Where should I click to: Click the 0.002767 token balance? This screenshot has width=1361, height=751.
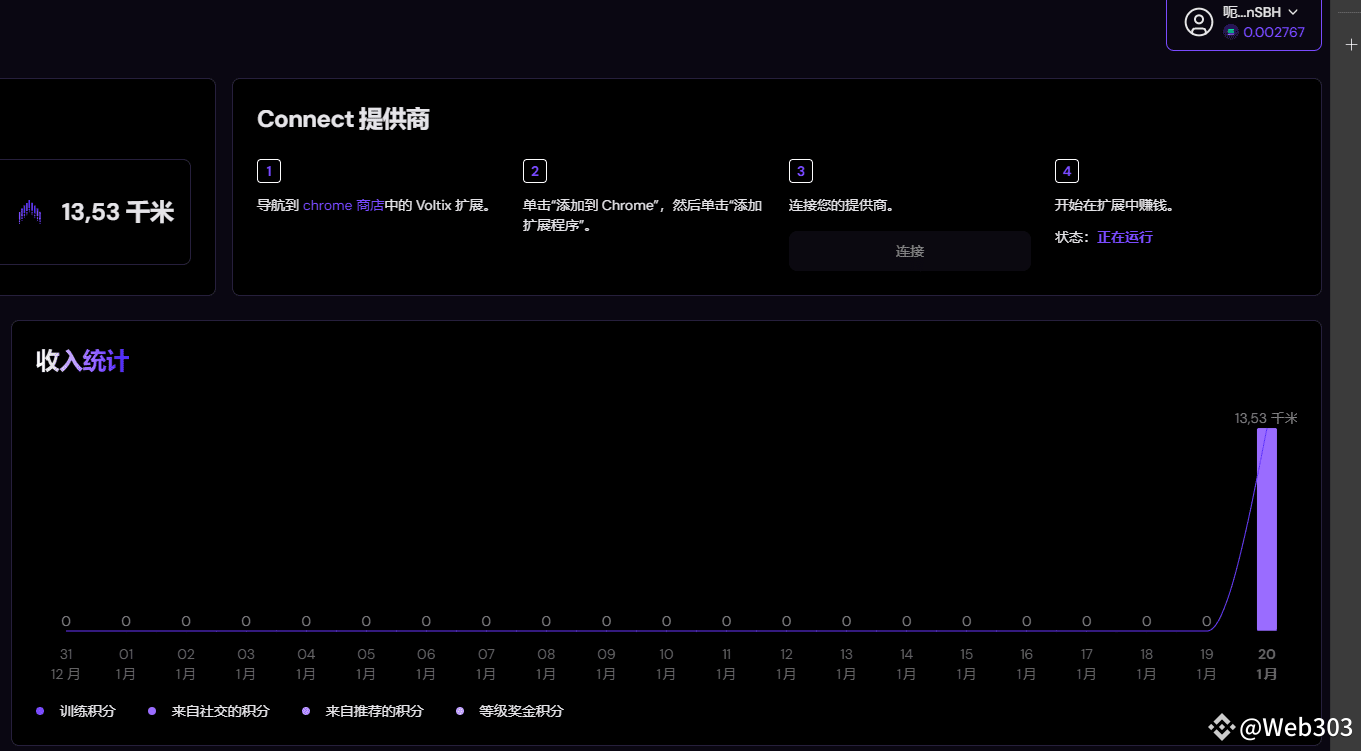click(x=1274, y=32)
